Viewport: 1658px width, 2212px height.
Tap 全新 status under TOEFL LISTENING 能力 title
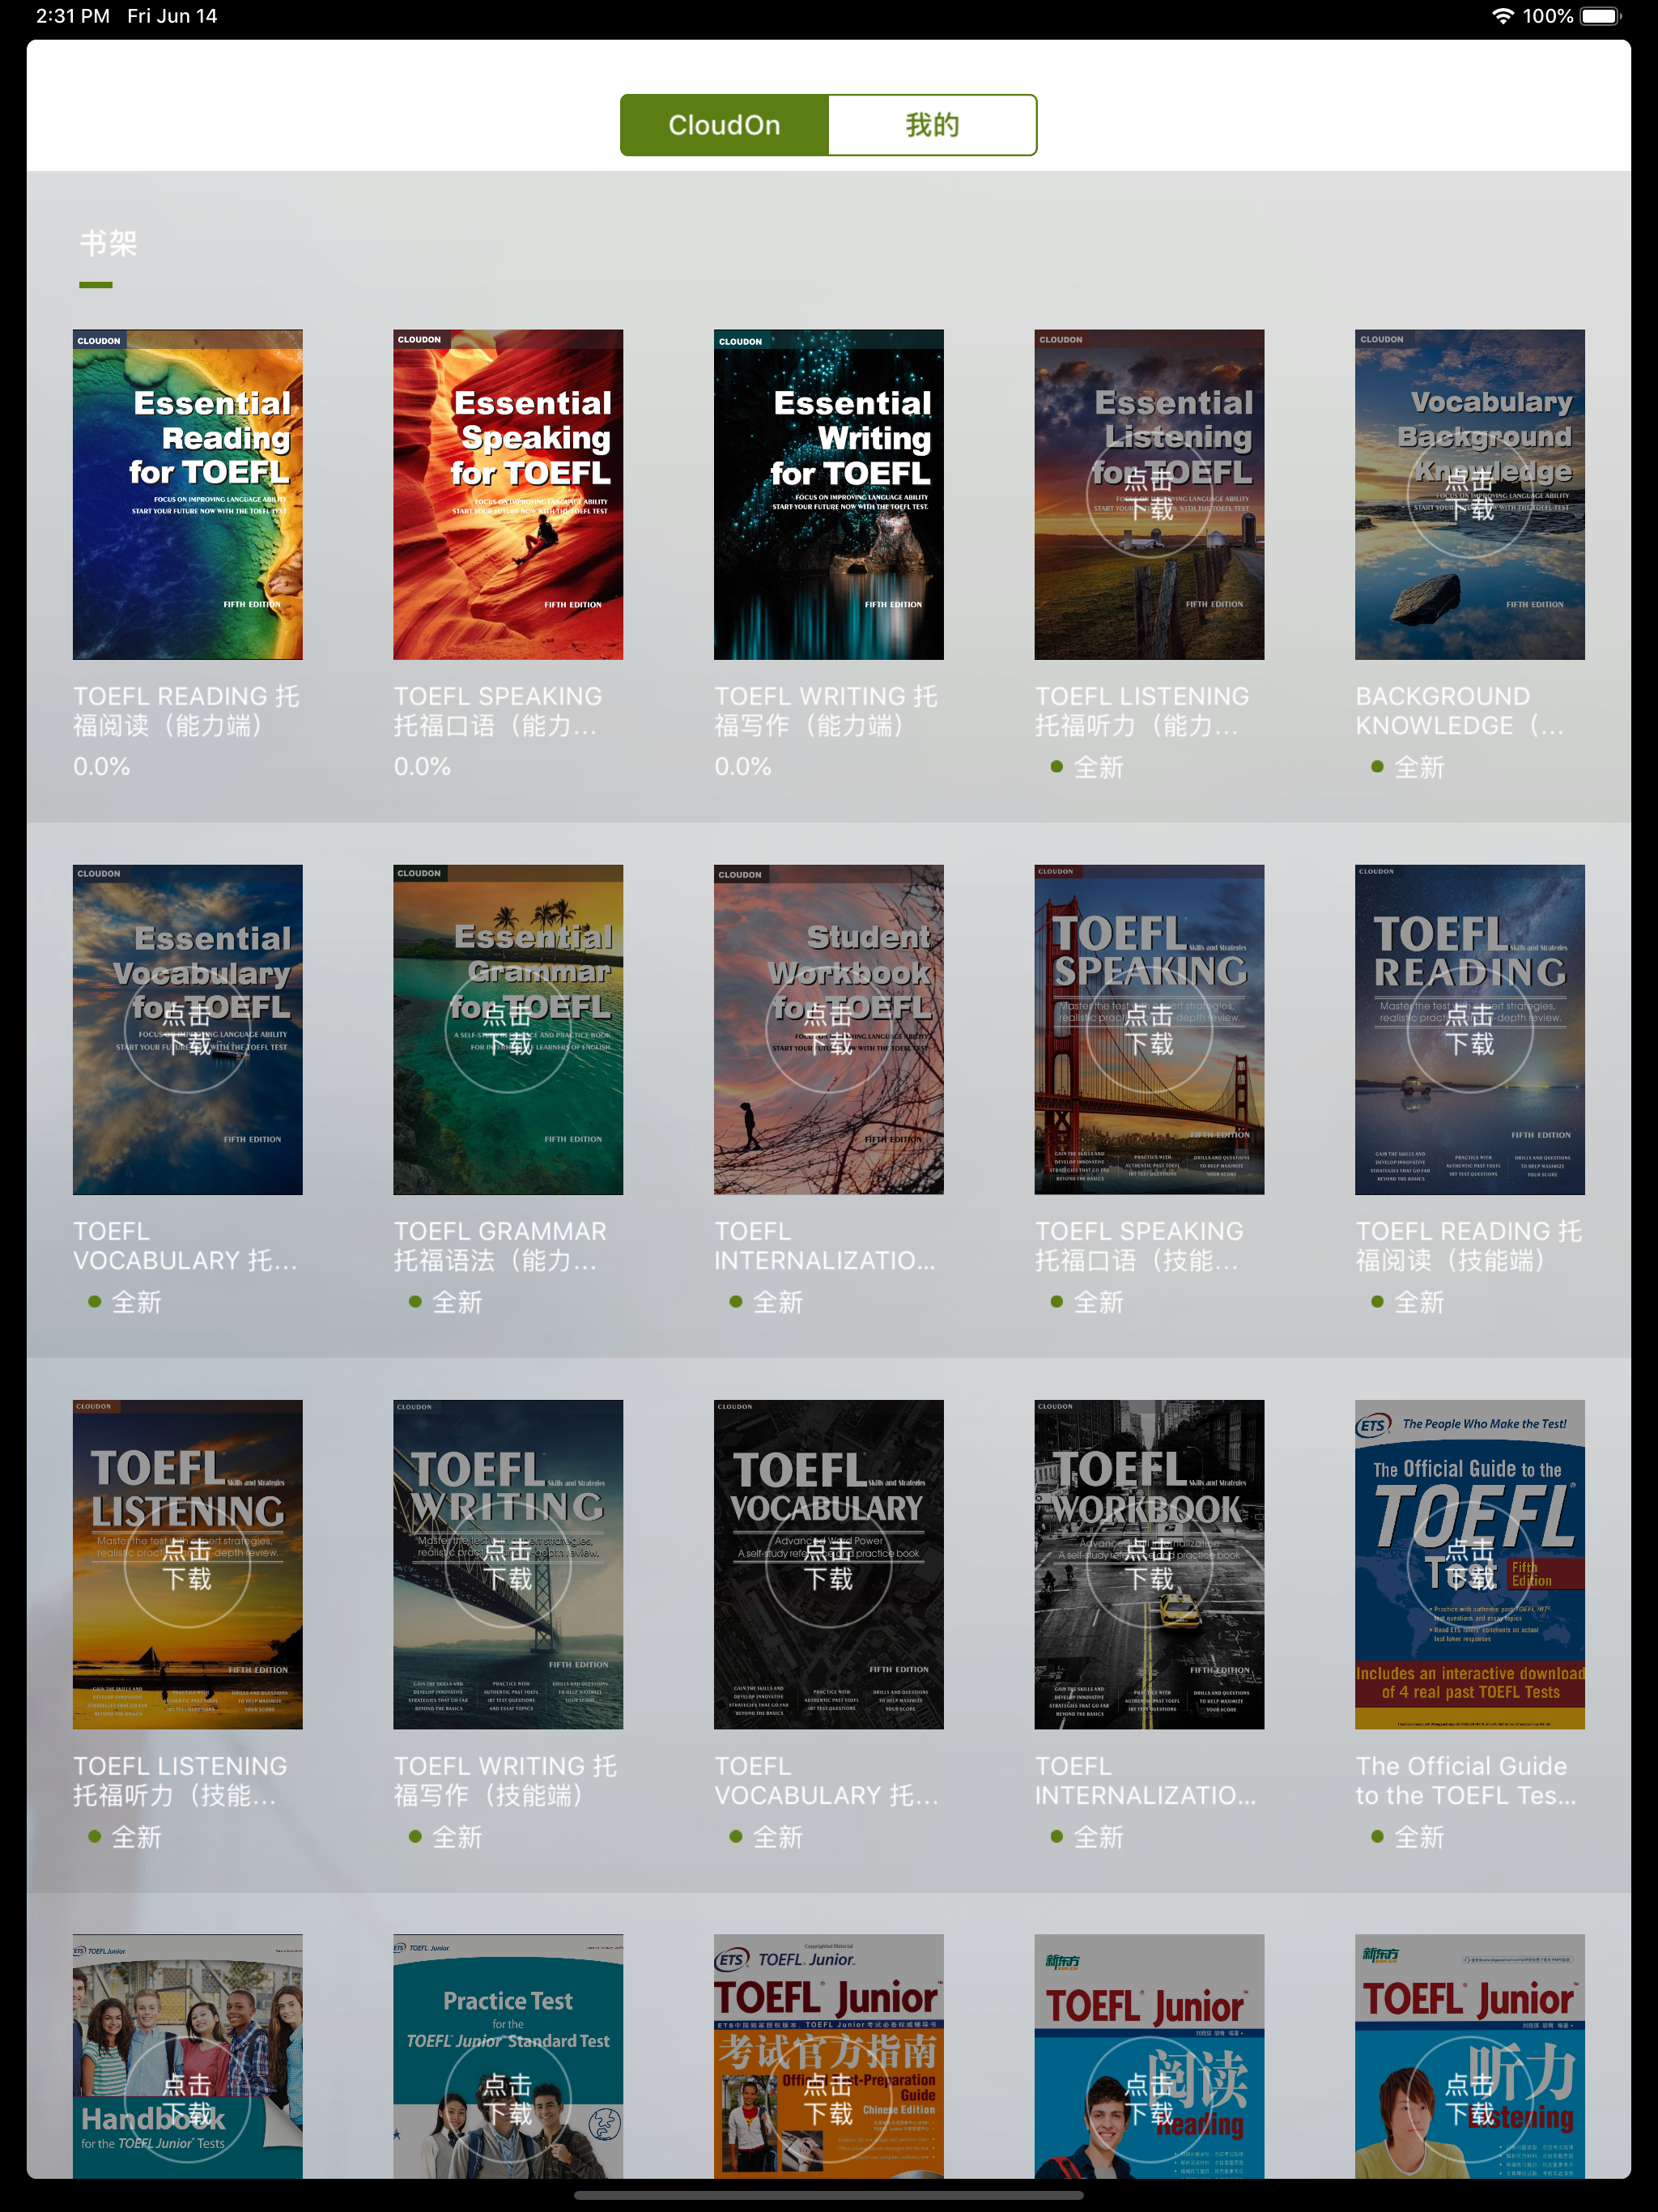click(x=1098, y=767)
